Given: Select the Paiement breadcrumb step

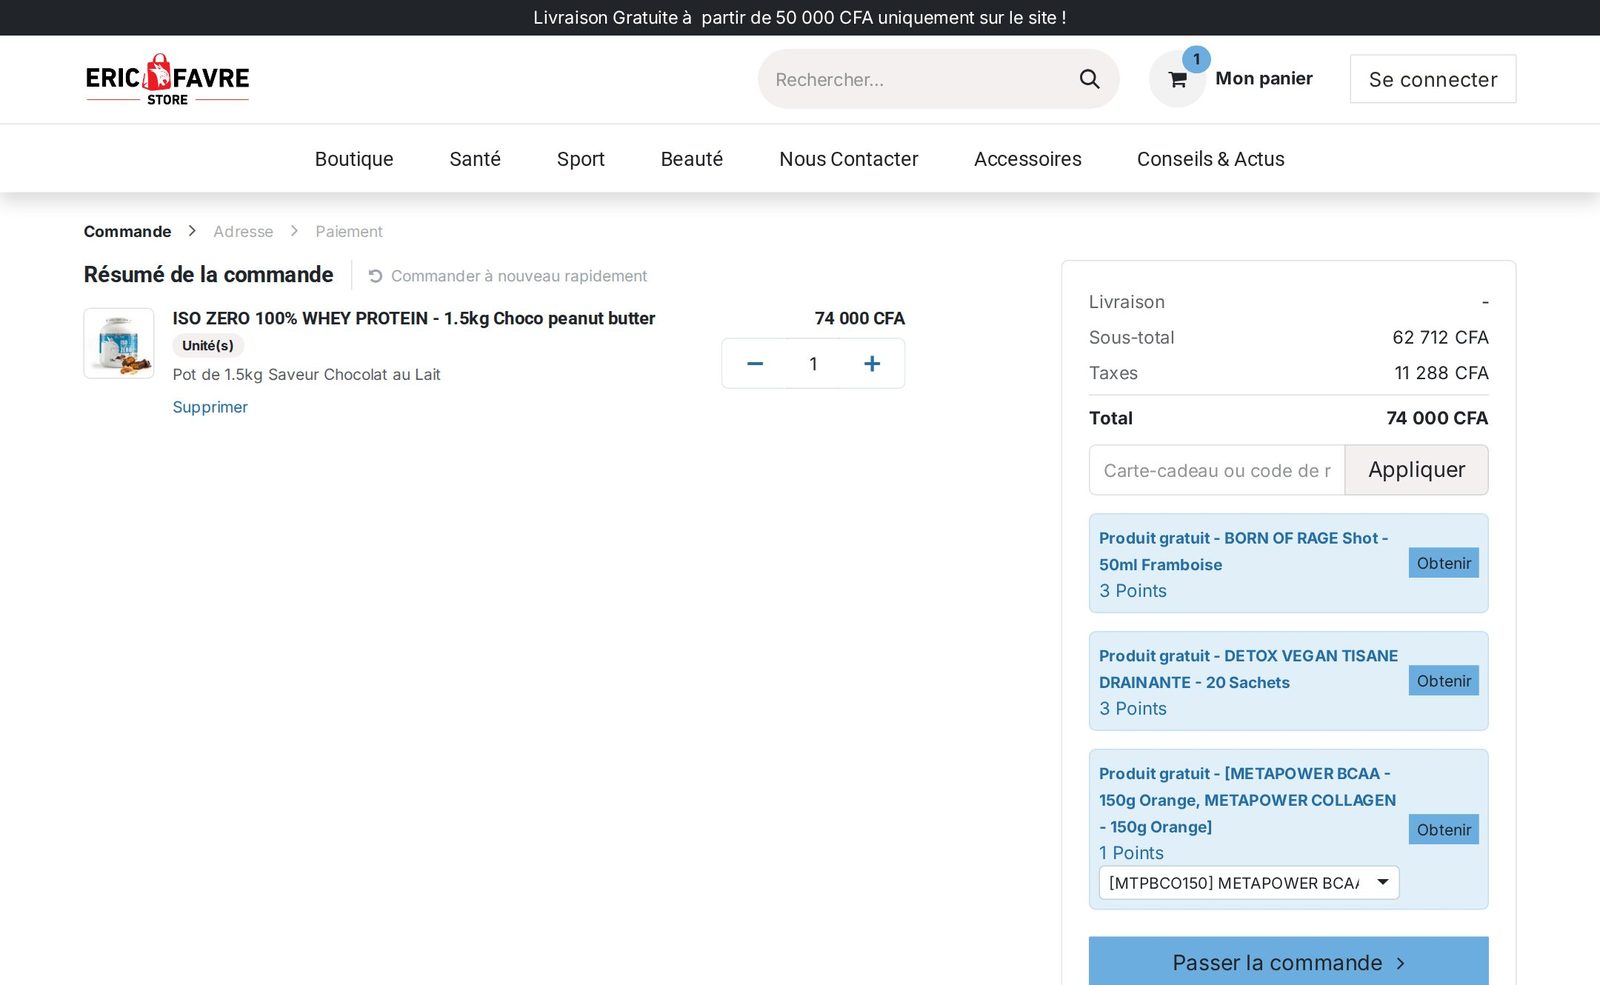Looking at the screenshot, I should point(349,231).
